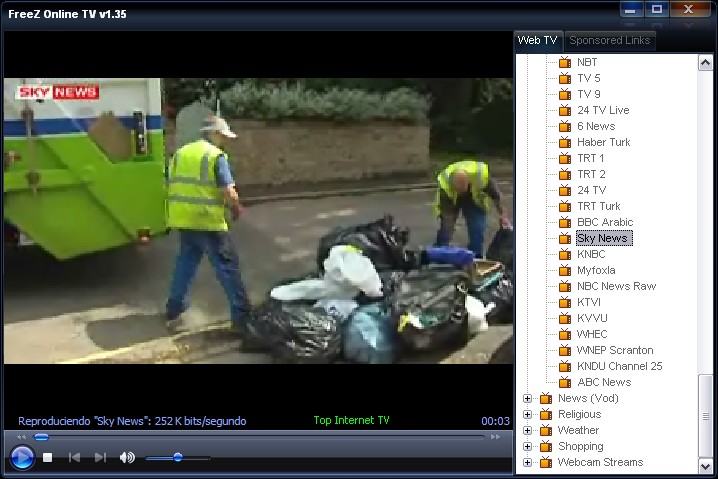Click the TV icon beside WHEC
This screenshot has height=479, width=718.
click(565, 334)
